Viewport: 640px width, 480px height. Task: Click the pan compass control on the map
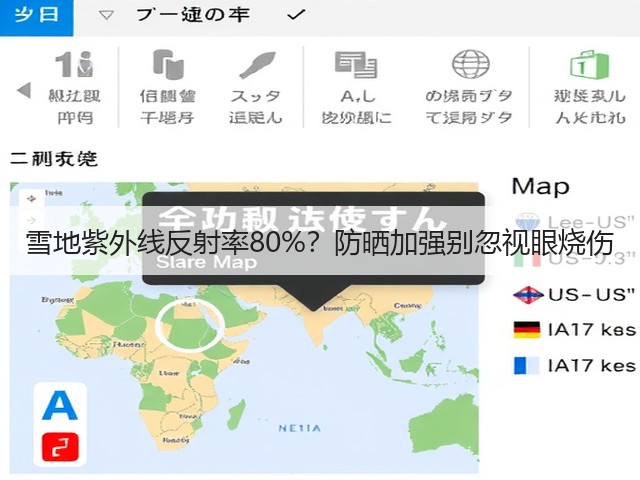31,199
